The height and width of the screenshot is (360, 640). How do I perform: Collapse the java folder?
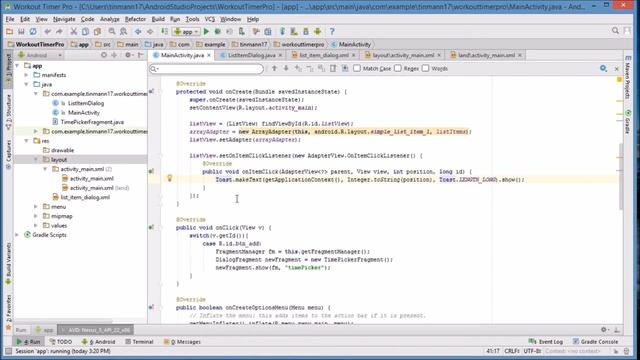tap(27, 84)
